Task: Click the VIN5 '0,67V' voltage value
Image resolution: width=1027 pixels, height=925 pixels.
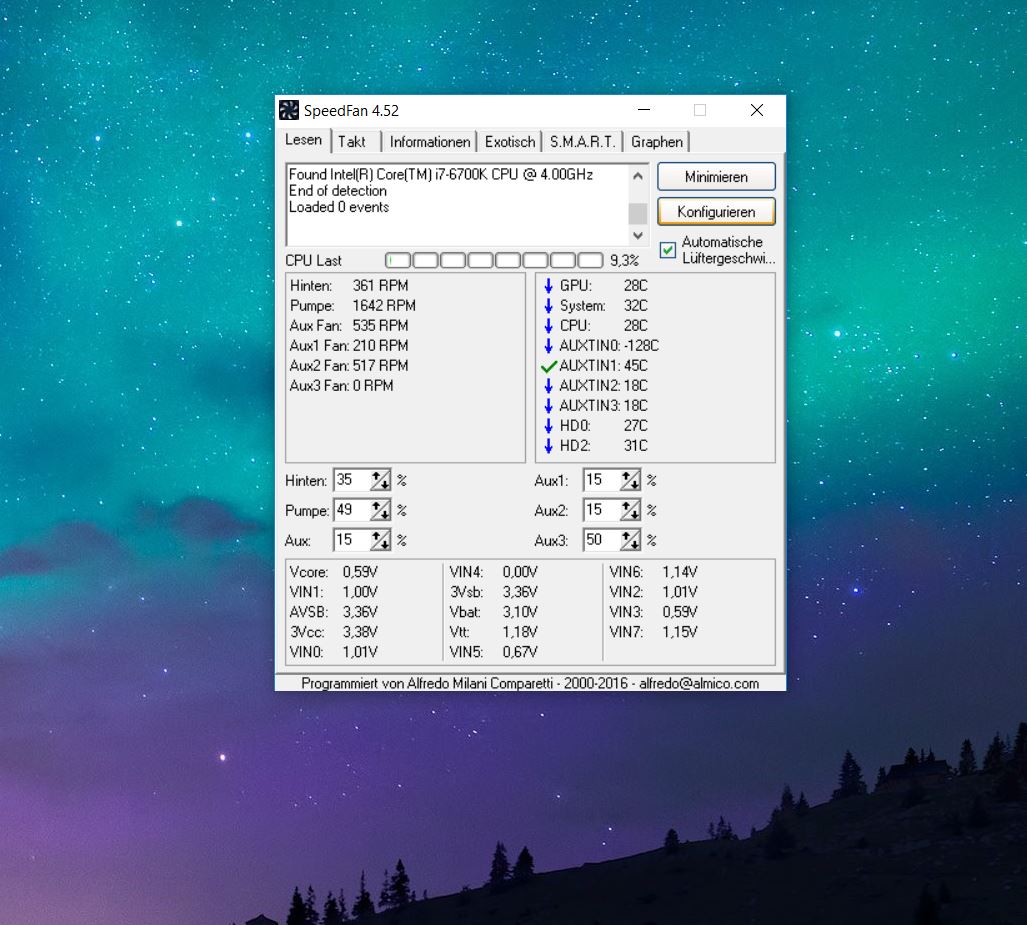Action: 520,652
